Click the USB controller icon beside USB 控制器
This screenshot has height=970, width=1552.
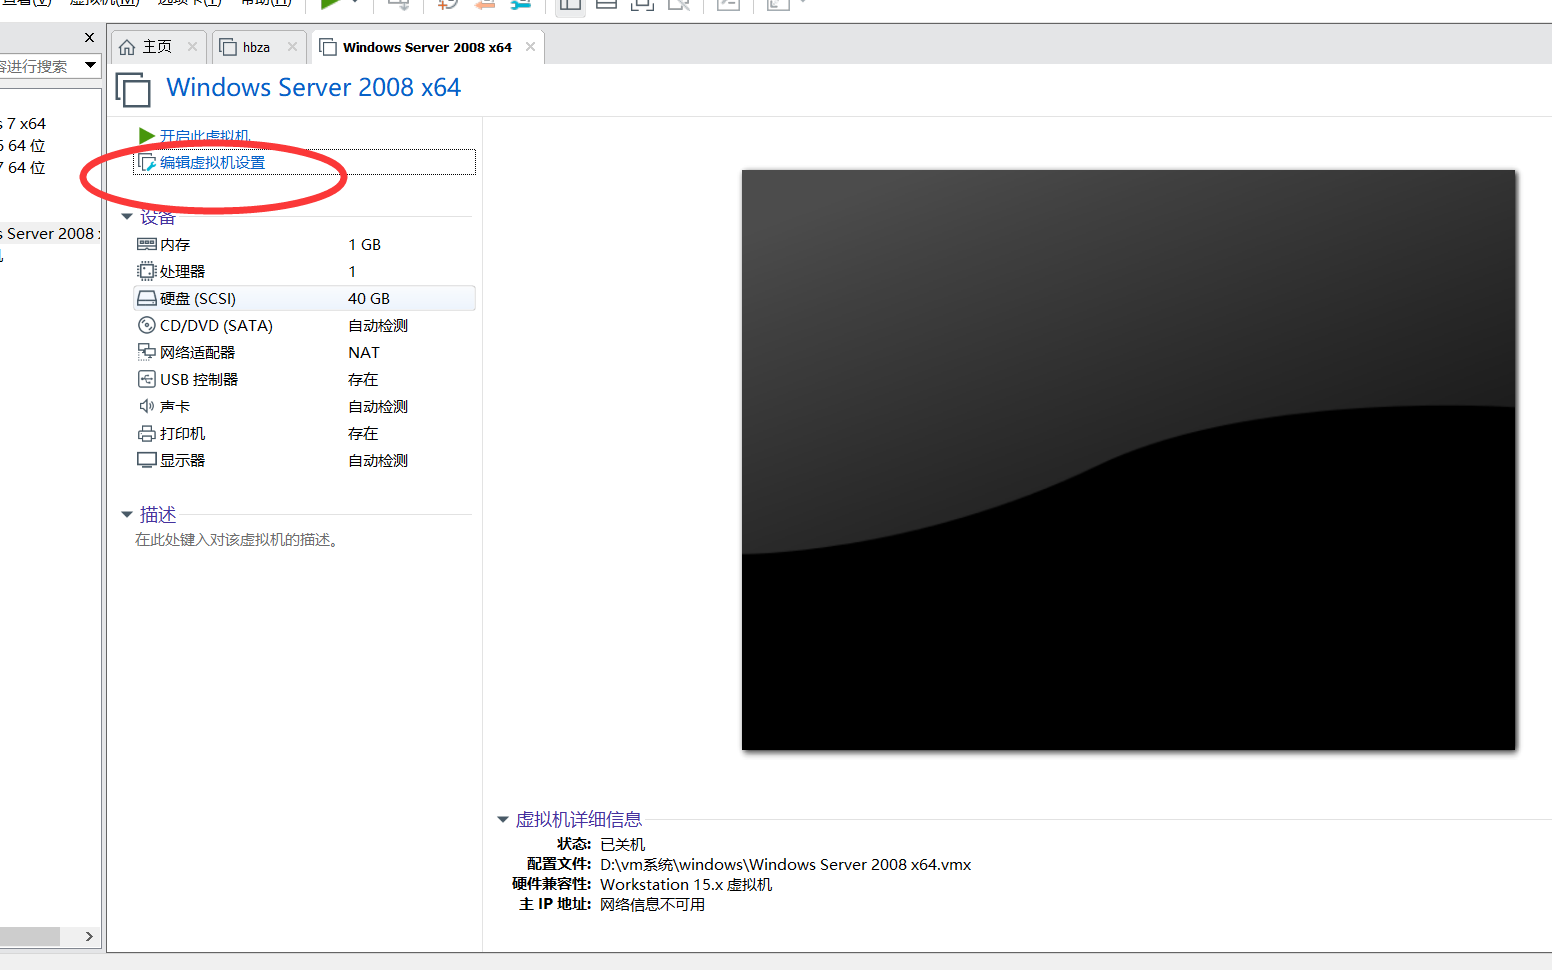[x=146, y=379]
